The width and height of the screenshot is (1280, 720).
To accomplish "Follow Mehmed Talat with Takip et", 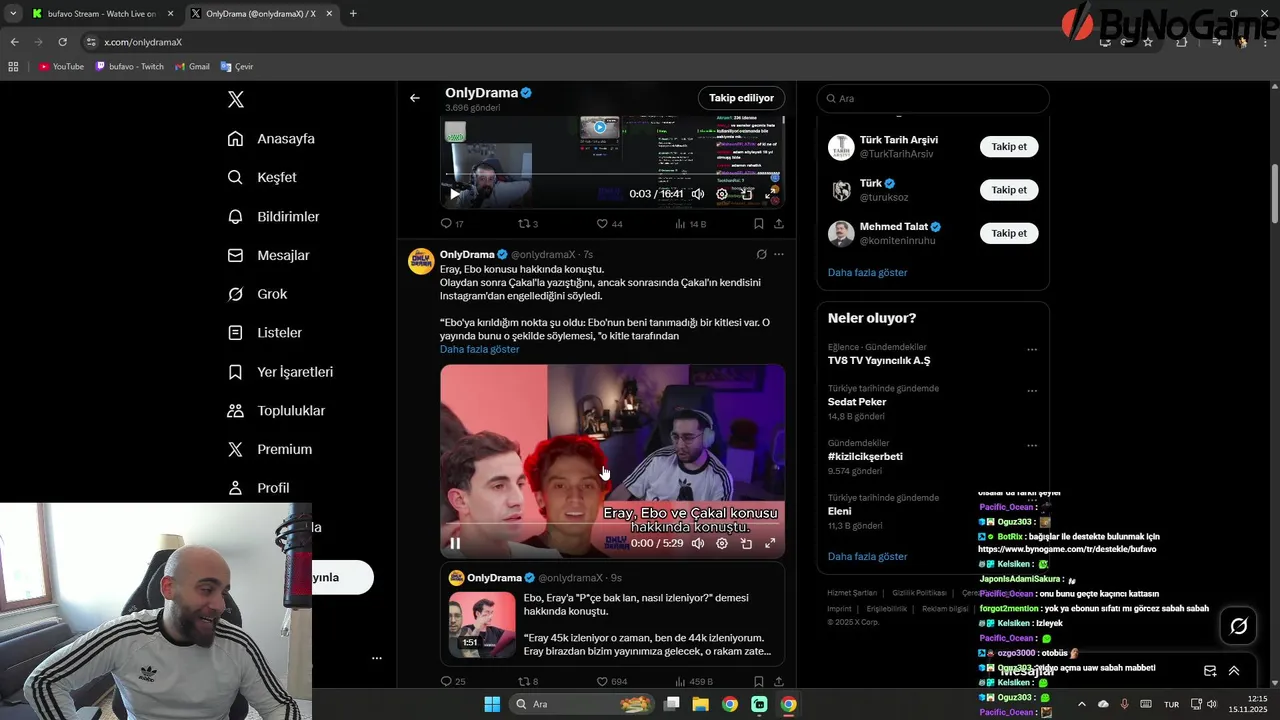I will click(x=1009, y=233).
